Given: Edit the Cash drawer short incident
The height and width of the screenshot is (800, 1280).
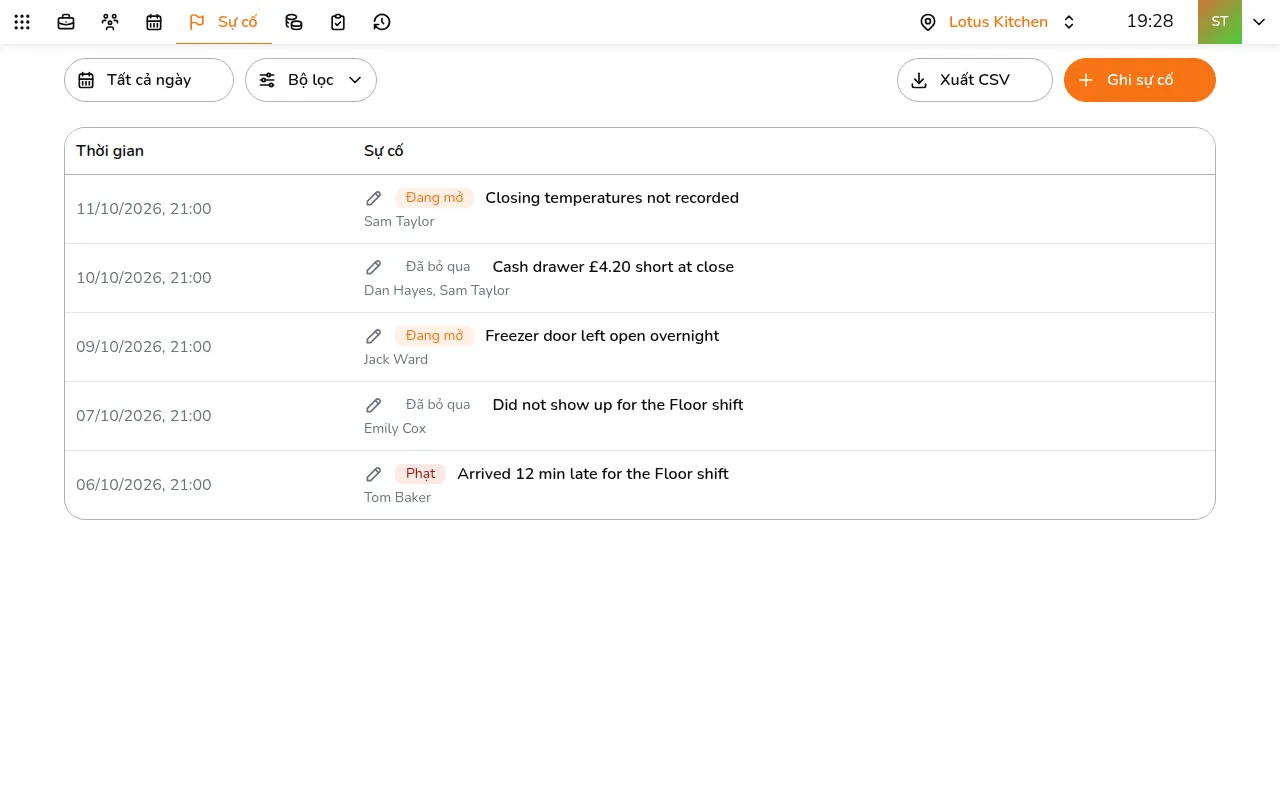Looking at the screenshot, I should pyautogui.click(x=374, y=267).
